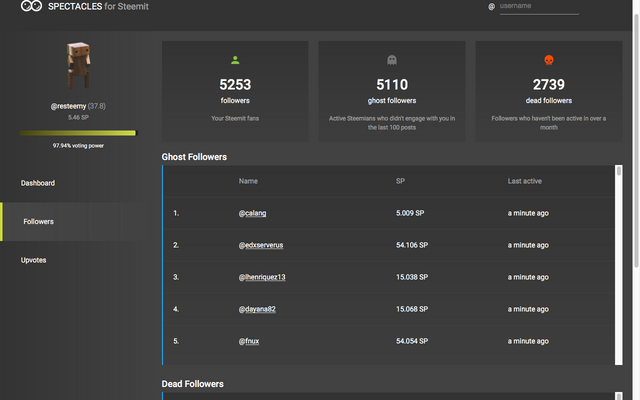This screenshot has height=400, width=640.
Task: Open the Dashboard menu item
Action: pos(38,183)
